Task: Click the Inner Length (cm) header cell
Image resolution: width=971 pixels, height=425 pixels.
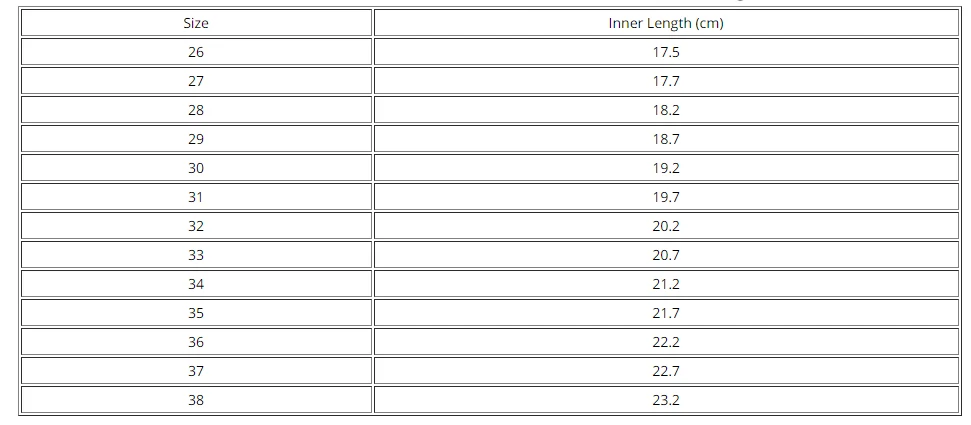Action: tap(665, 23)
